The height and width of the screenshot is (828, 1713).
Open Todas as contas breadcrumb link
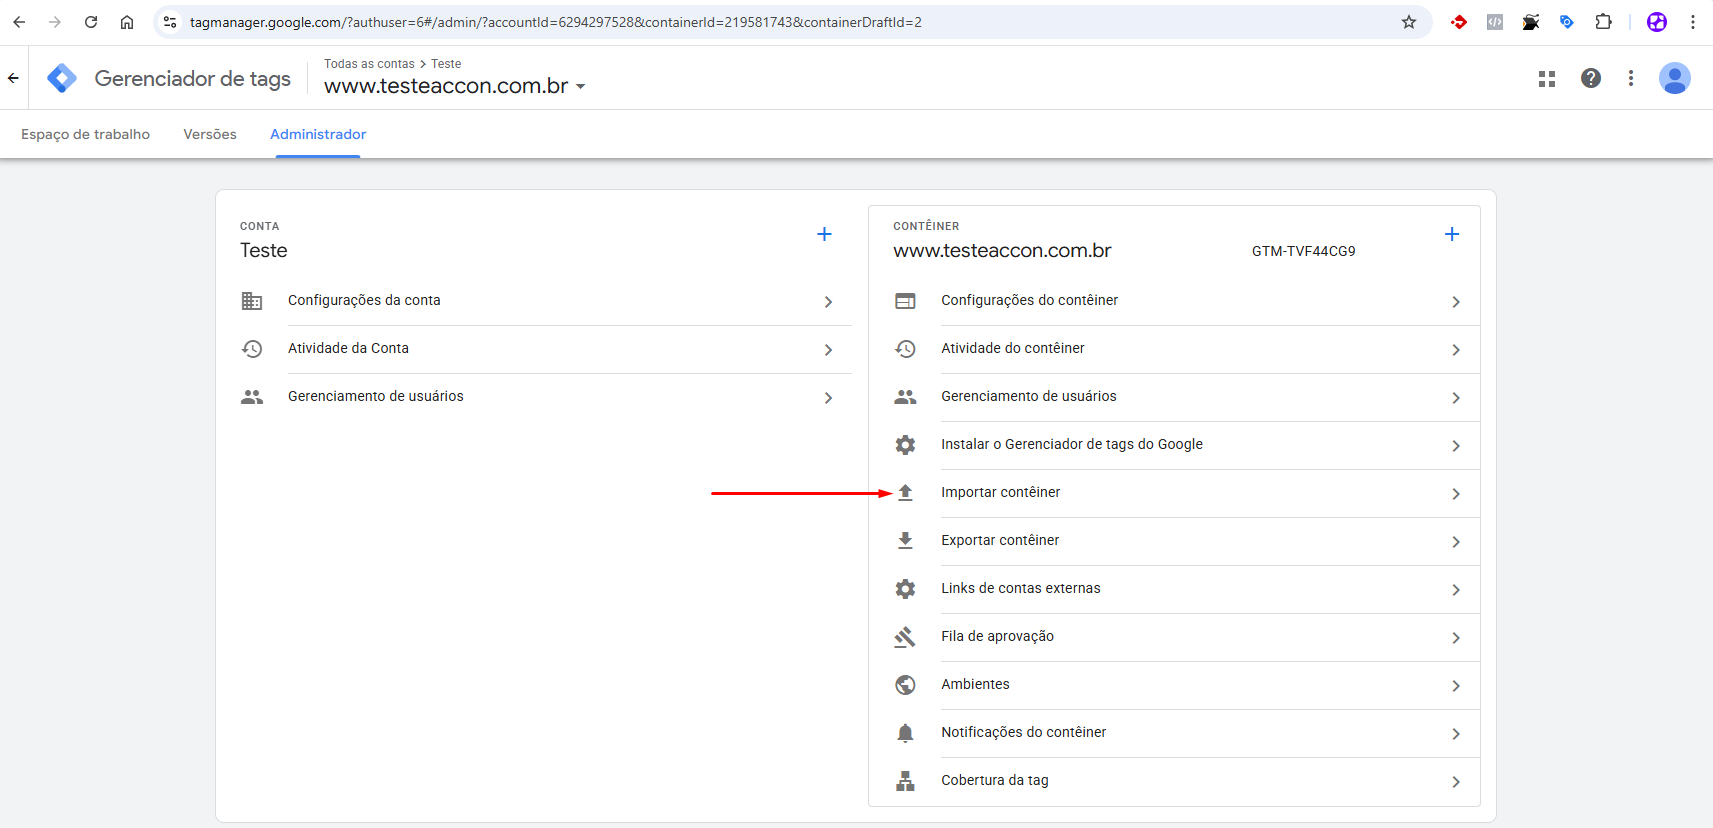[x=369, y=64]
